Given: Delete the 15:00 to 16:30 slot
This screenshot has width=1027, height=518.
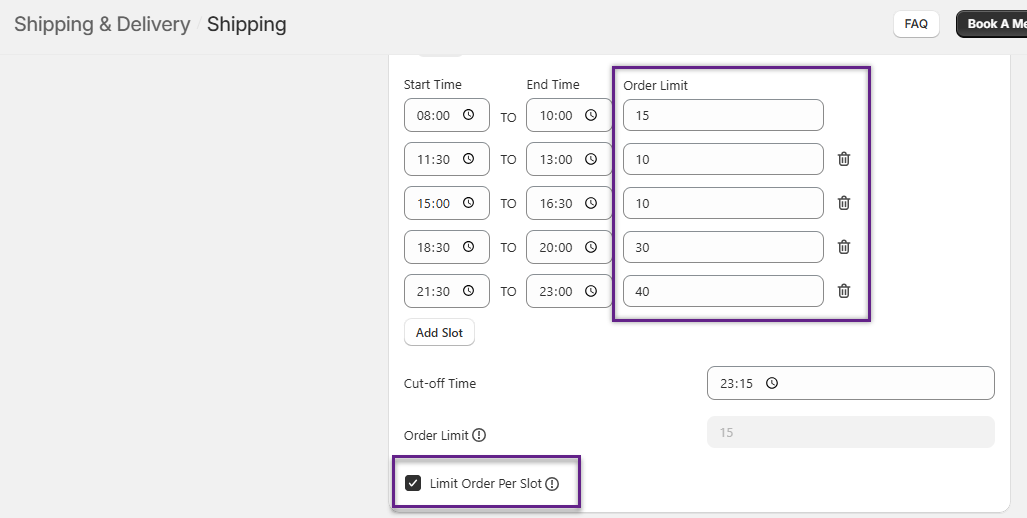Looking at the screenshot, I should point(844,203).
